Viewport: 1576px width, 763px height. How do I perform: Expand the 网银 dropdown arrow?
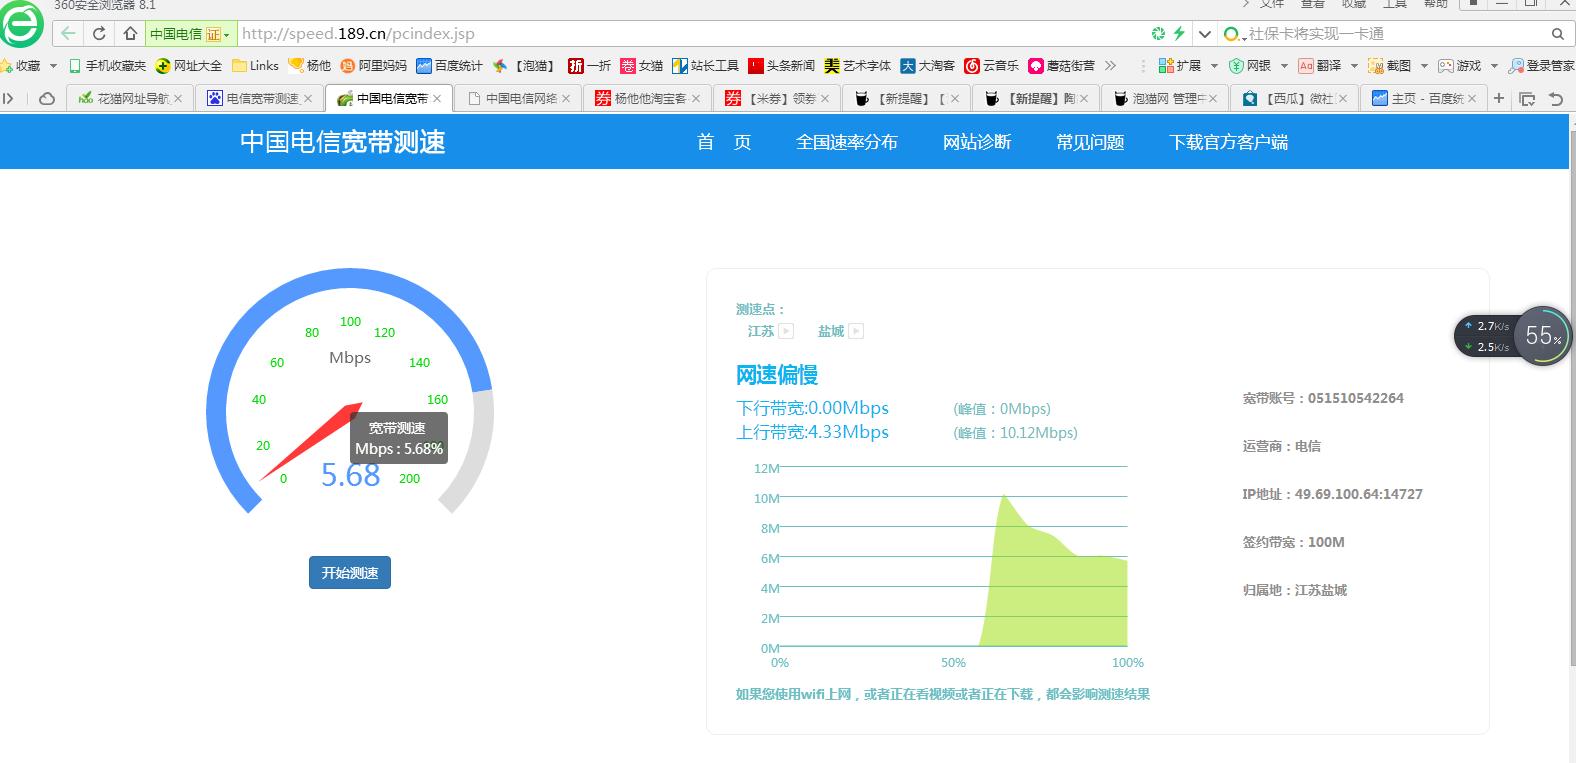pyautogui.click(x=1284, y=66)
